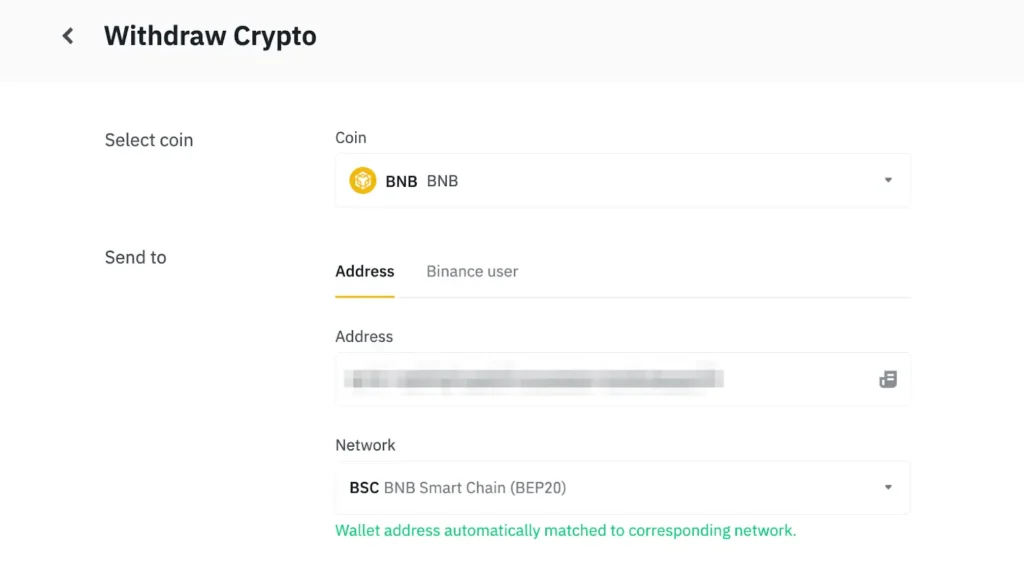Click the Withdraw Crypto page heading

(x=210, y=36)
